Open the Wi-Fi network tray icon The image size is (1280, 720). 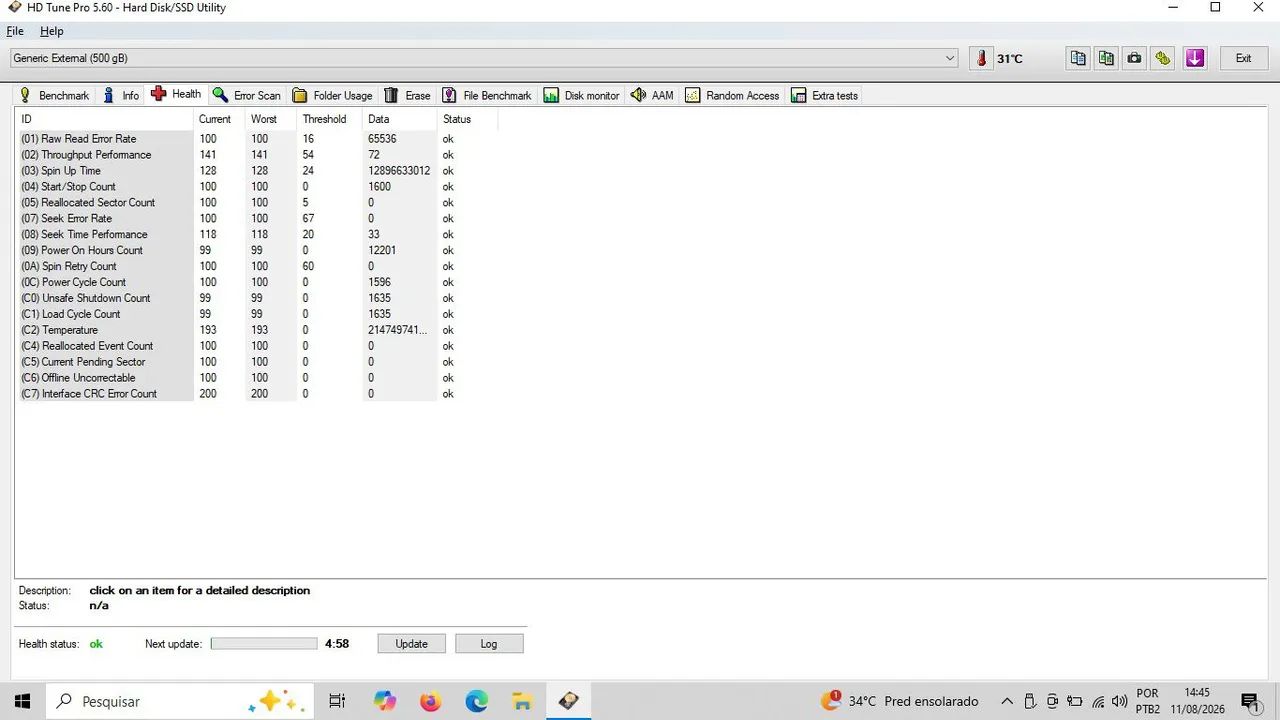(x=1098, y=701)
